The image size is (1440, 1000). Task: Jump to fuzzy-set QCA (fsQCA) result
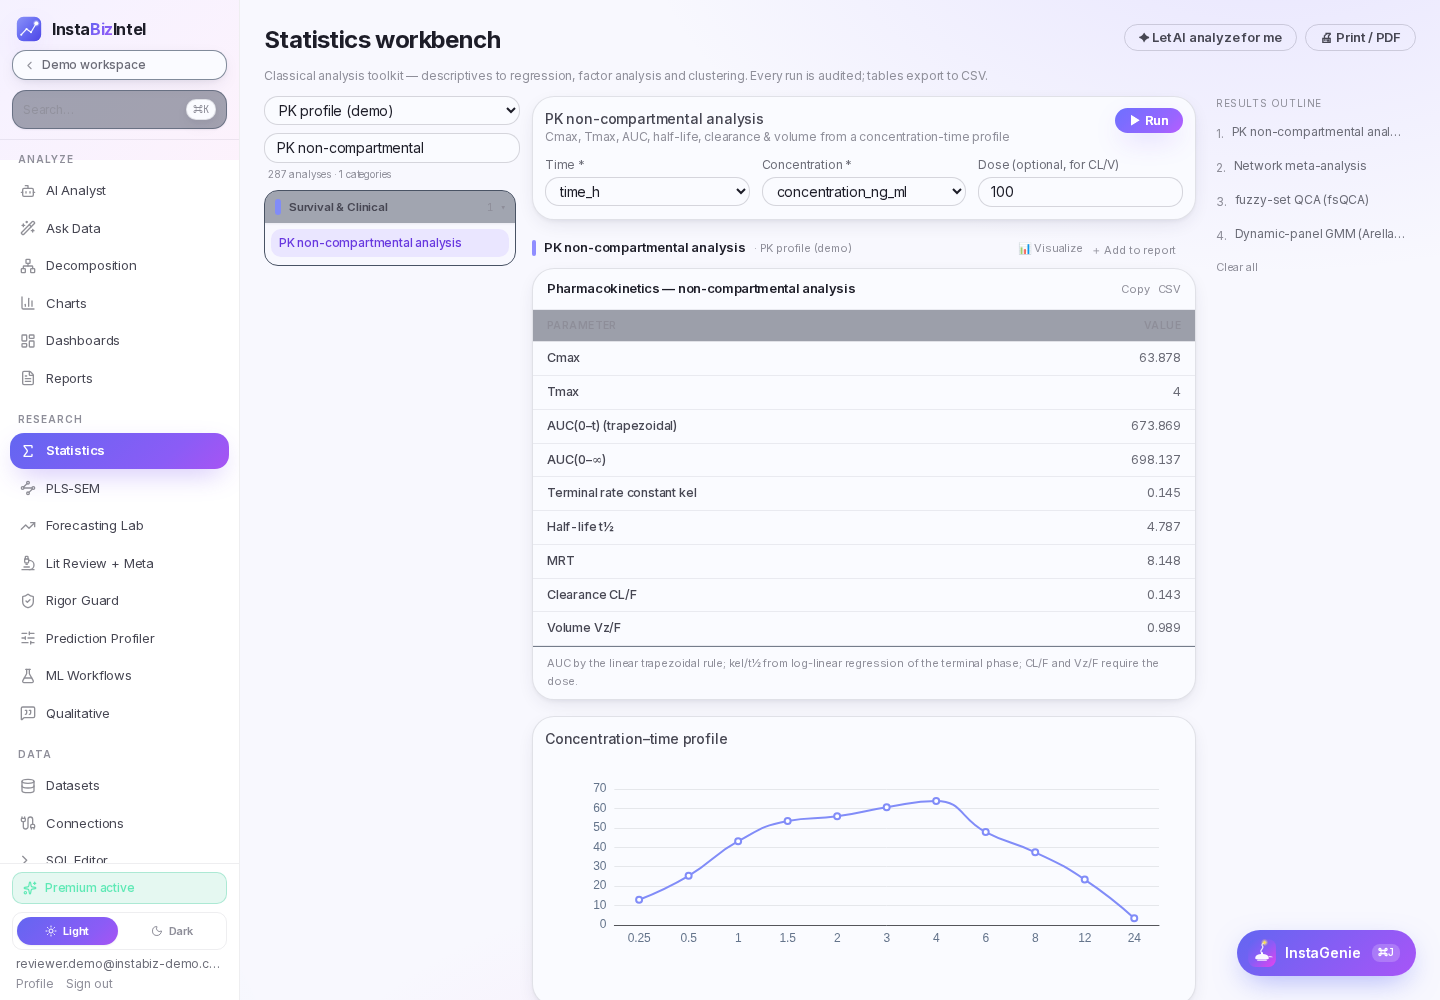pyautogui.click(x=1302, y=200)
